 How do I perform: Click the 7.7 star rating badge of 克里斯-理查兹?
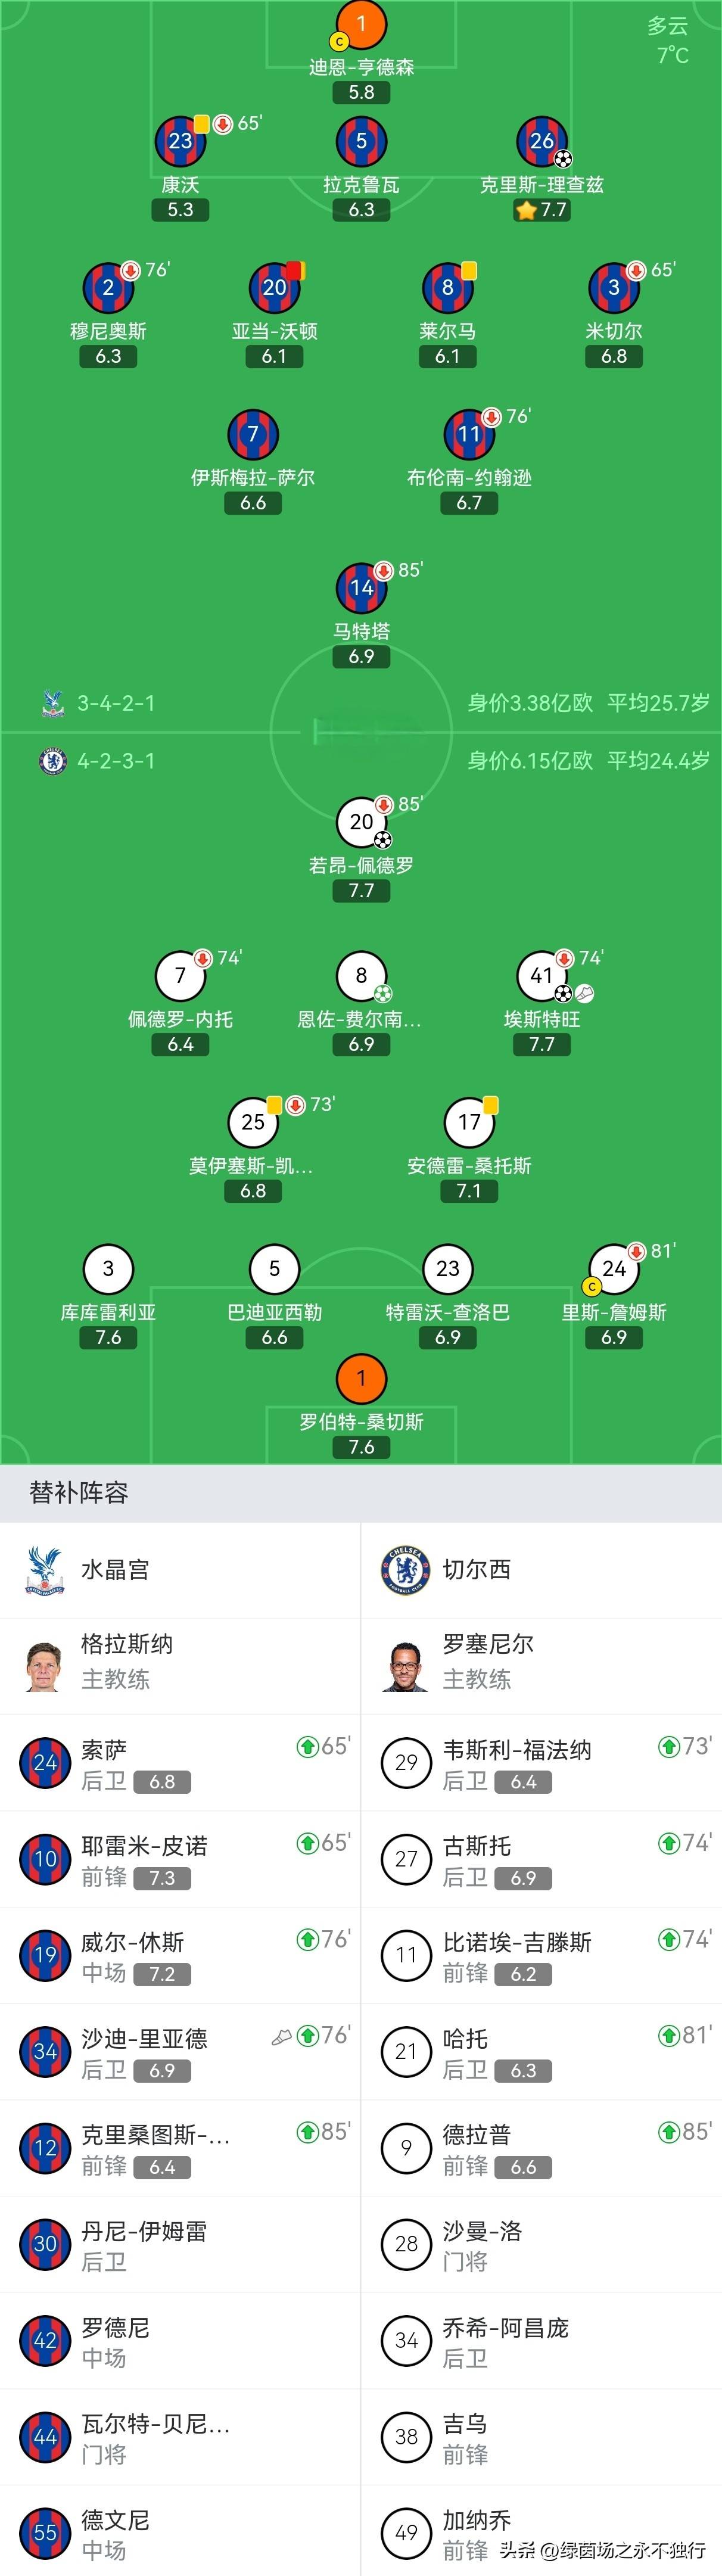tap(542, 210)
